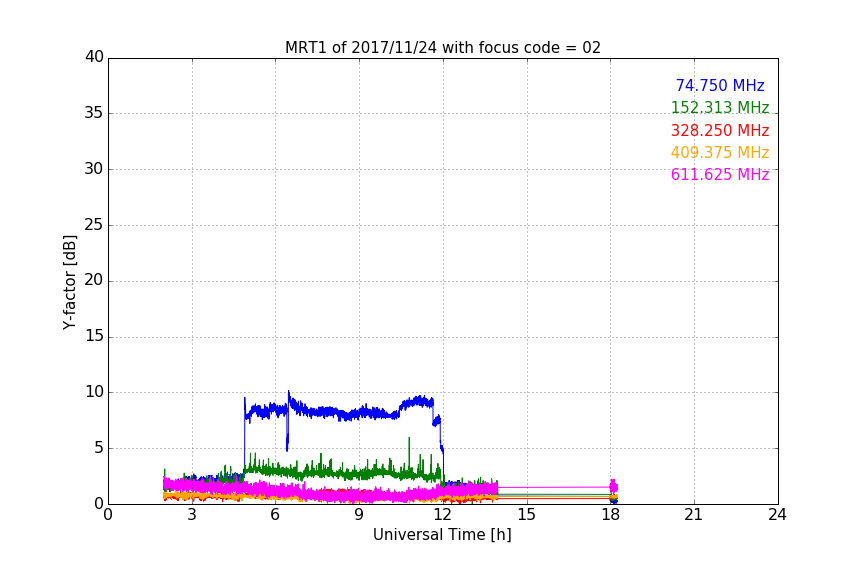This screenshot has width=864, height=576.
Task: Click the x-axis tick value 3
Action: tap(192, 515)
